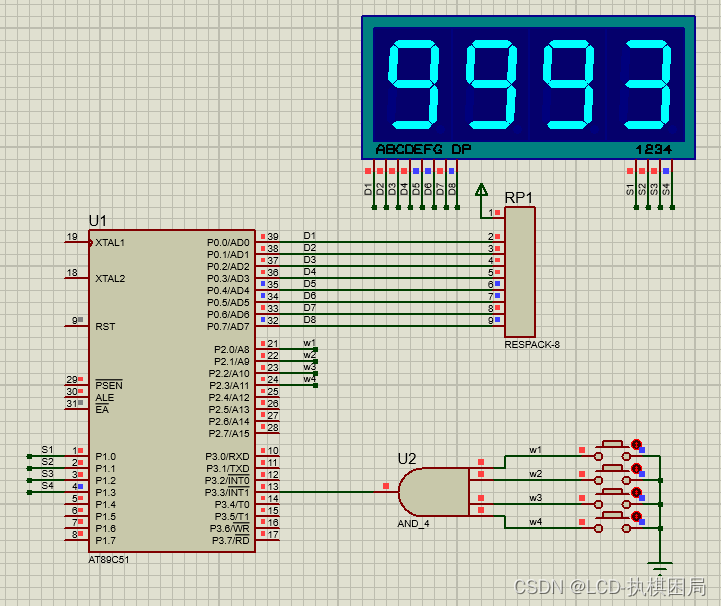Select the fourth digit showing 3
The width and height of the screenshot is (721, 606).
pos(647,84)
